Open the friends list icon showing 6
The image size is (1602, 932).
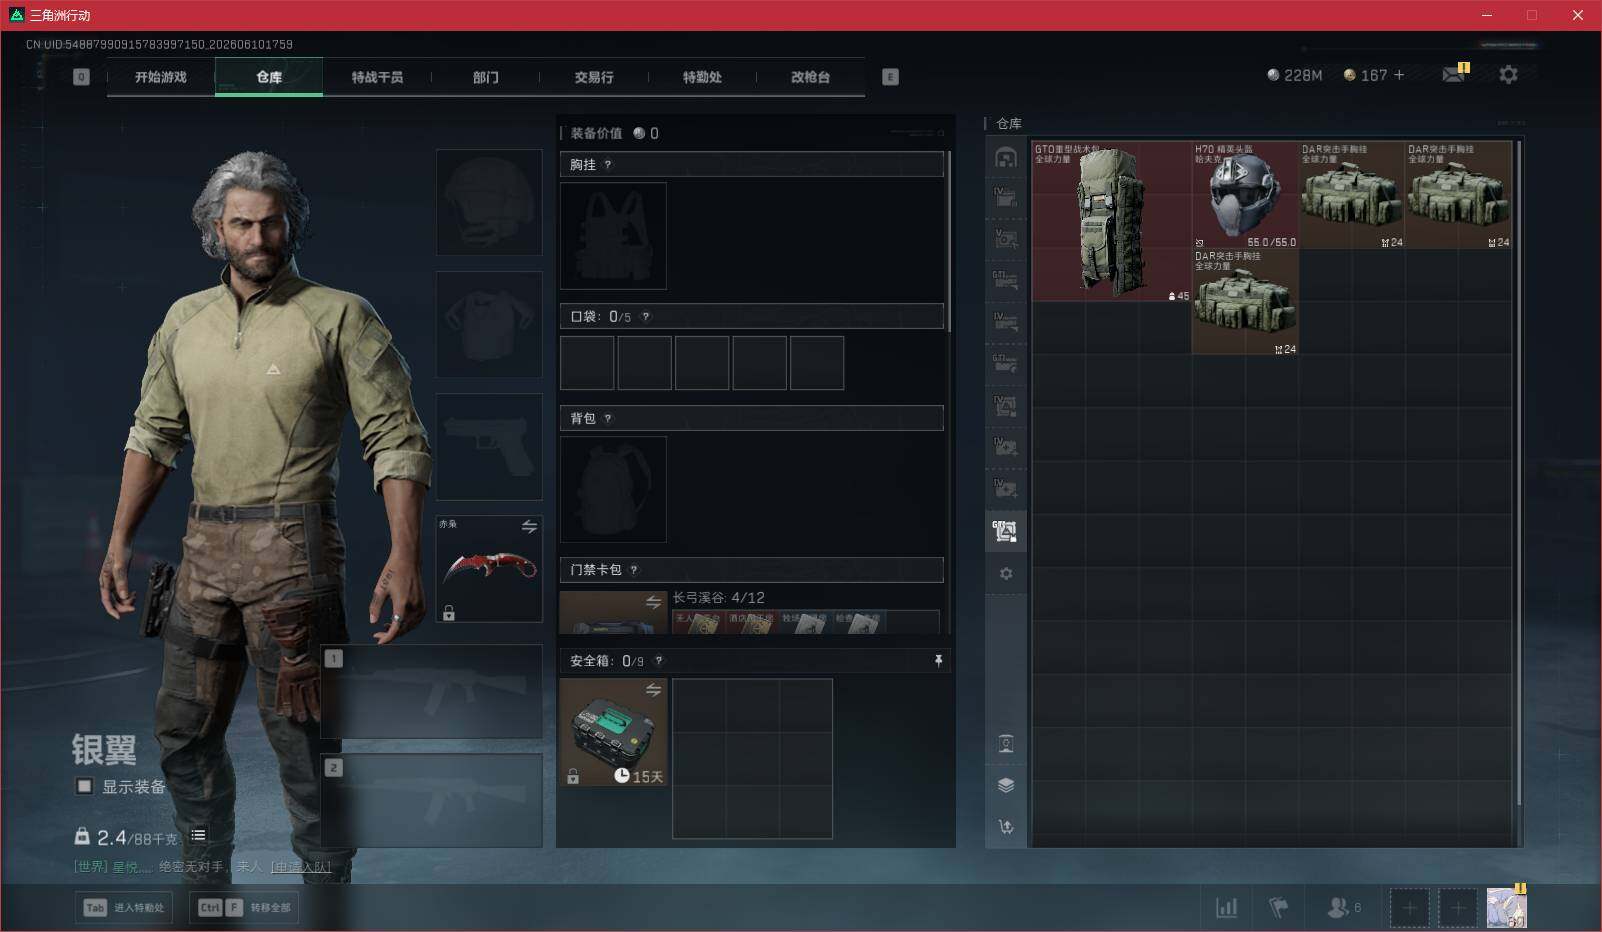point(1343,907)
